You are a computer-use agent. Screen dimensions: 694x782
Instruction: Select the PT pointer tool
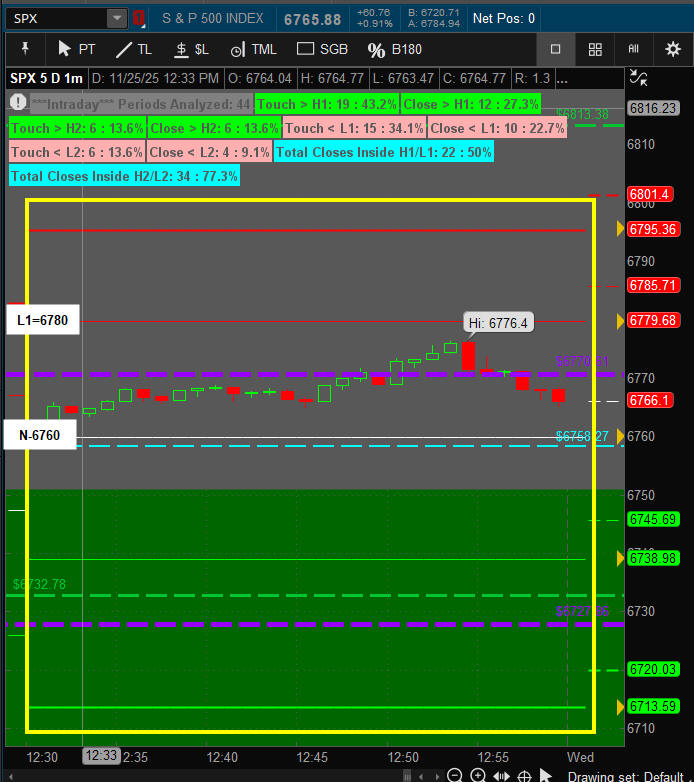(x=76, y=49)
